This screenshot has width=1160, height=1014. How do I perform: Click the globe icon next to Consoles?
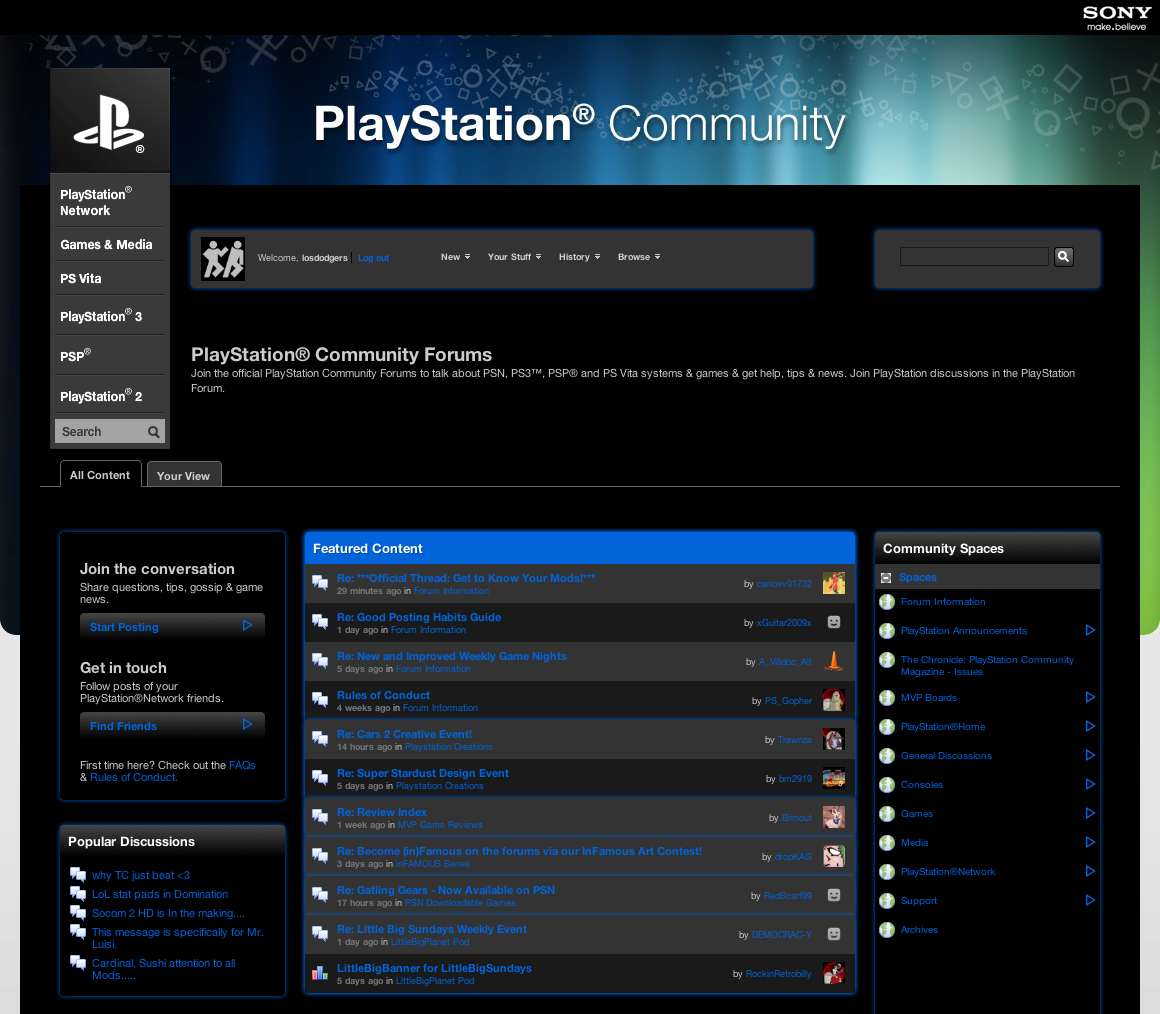pos(887,785)
